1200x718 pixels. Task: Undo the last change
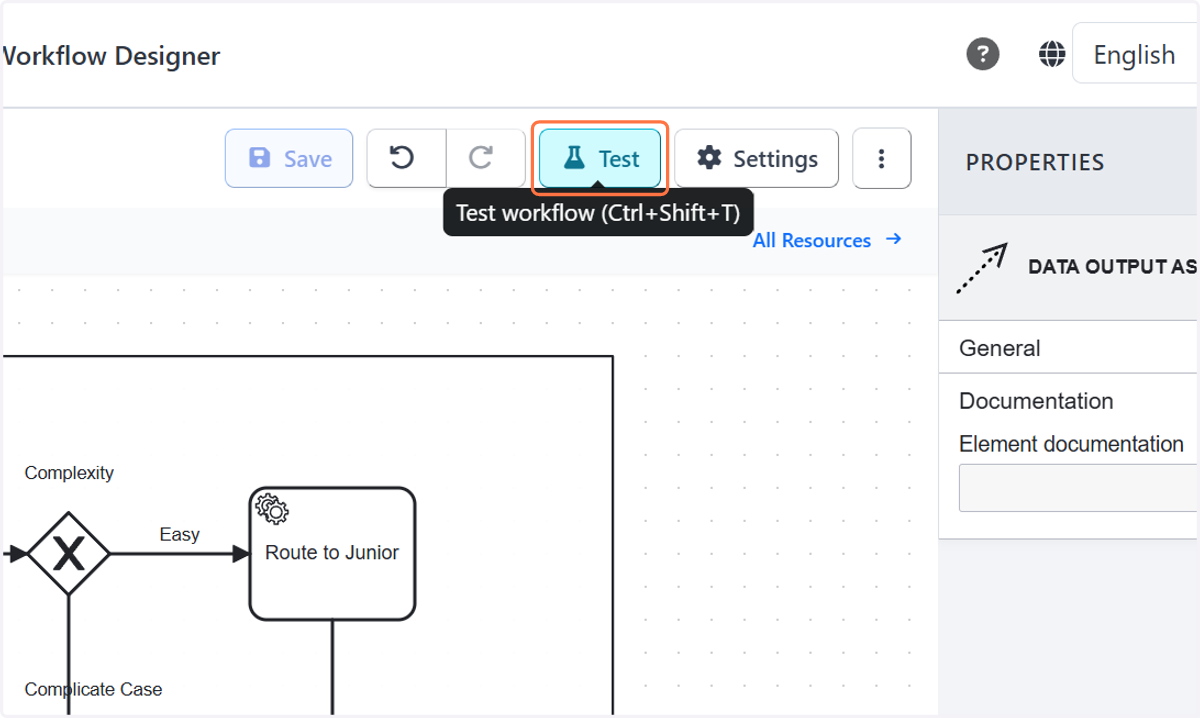pyautogui.click(x=406, y=158)
